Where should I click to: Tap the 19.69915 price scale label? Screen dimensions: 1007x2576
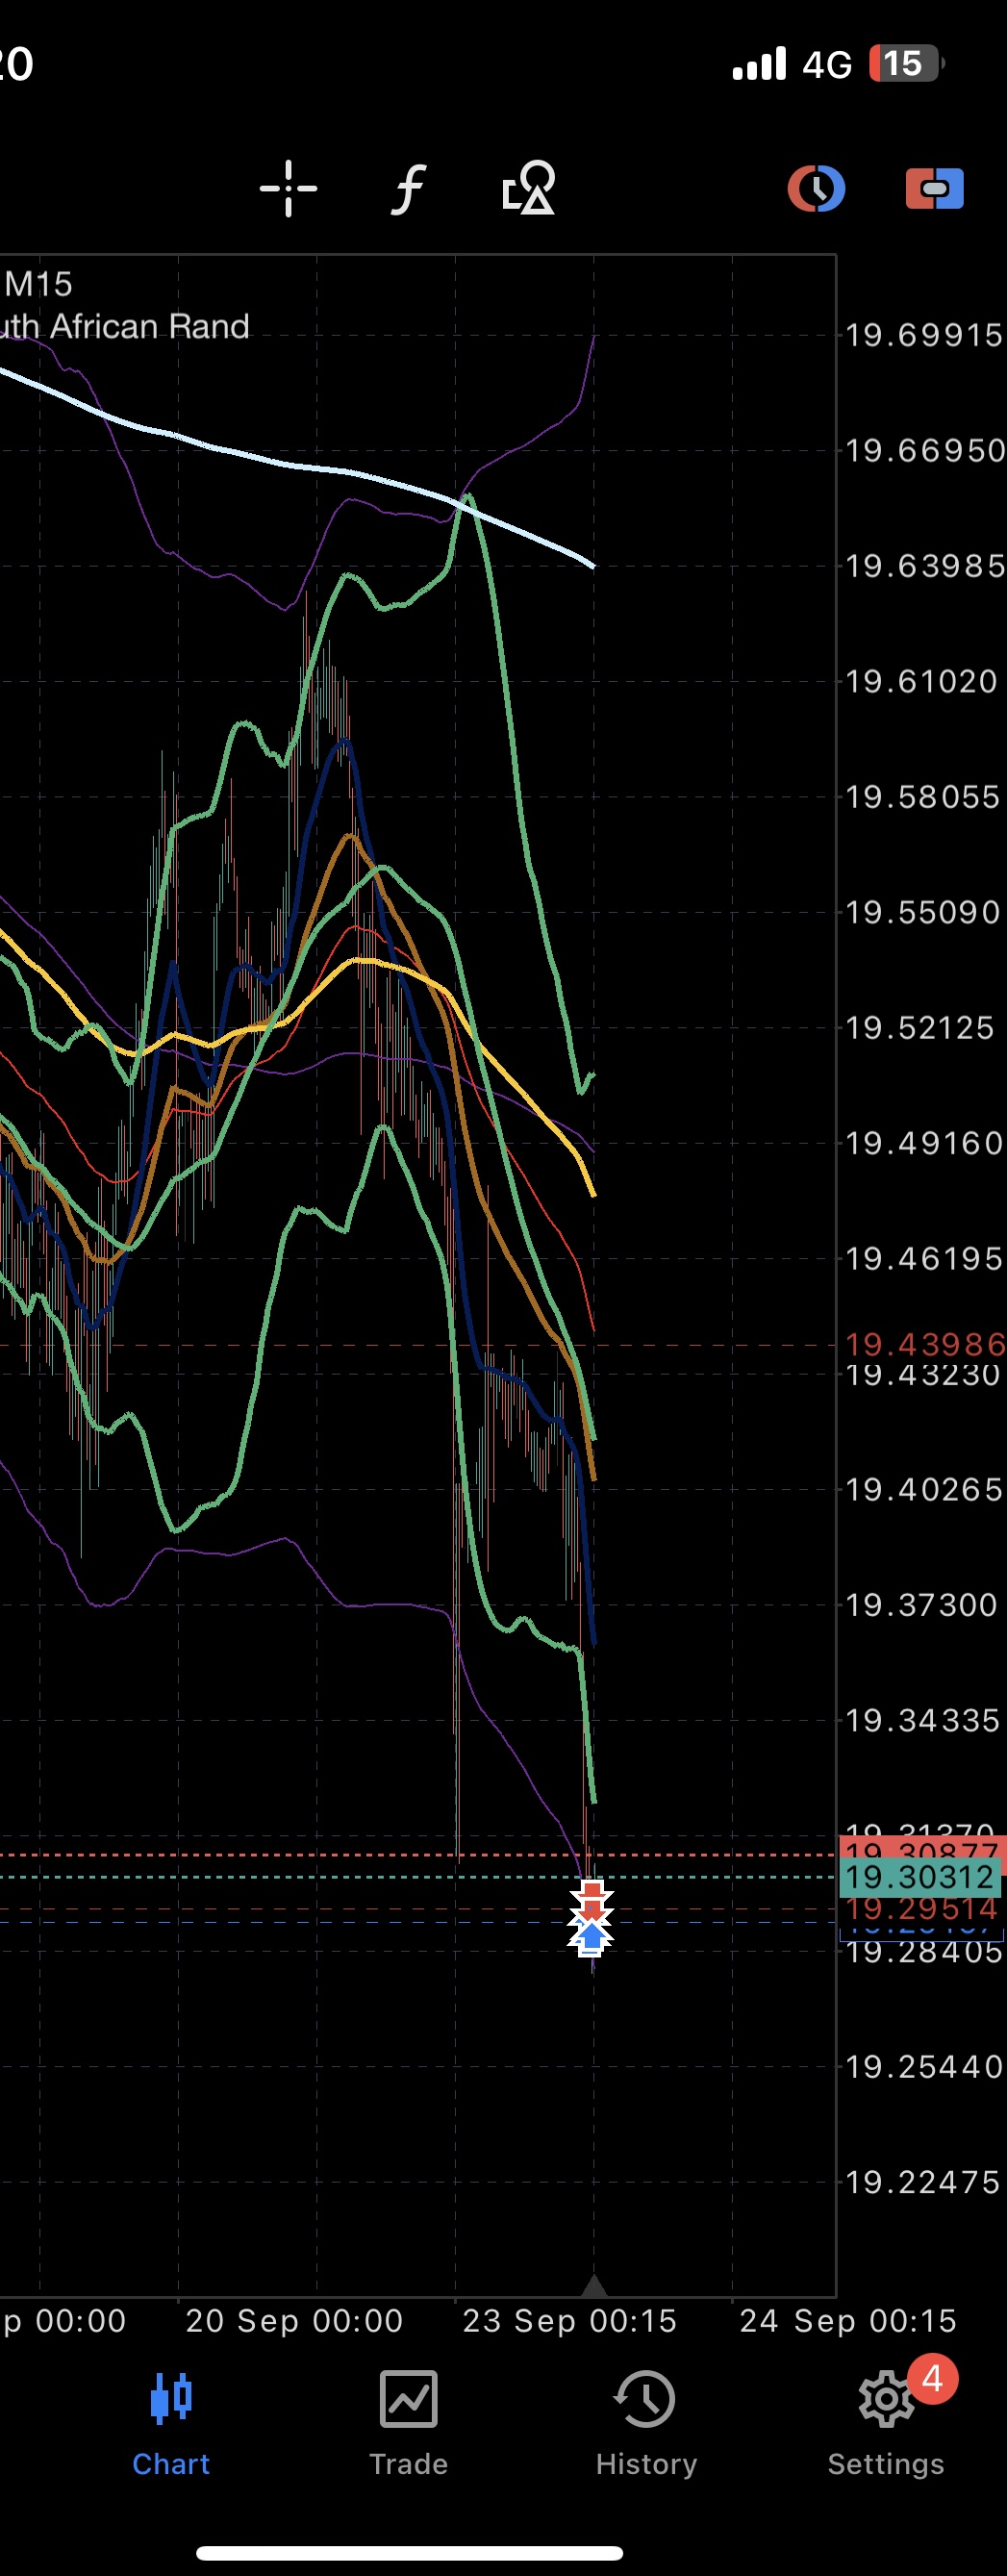click(x=924, y=335)
